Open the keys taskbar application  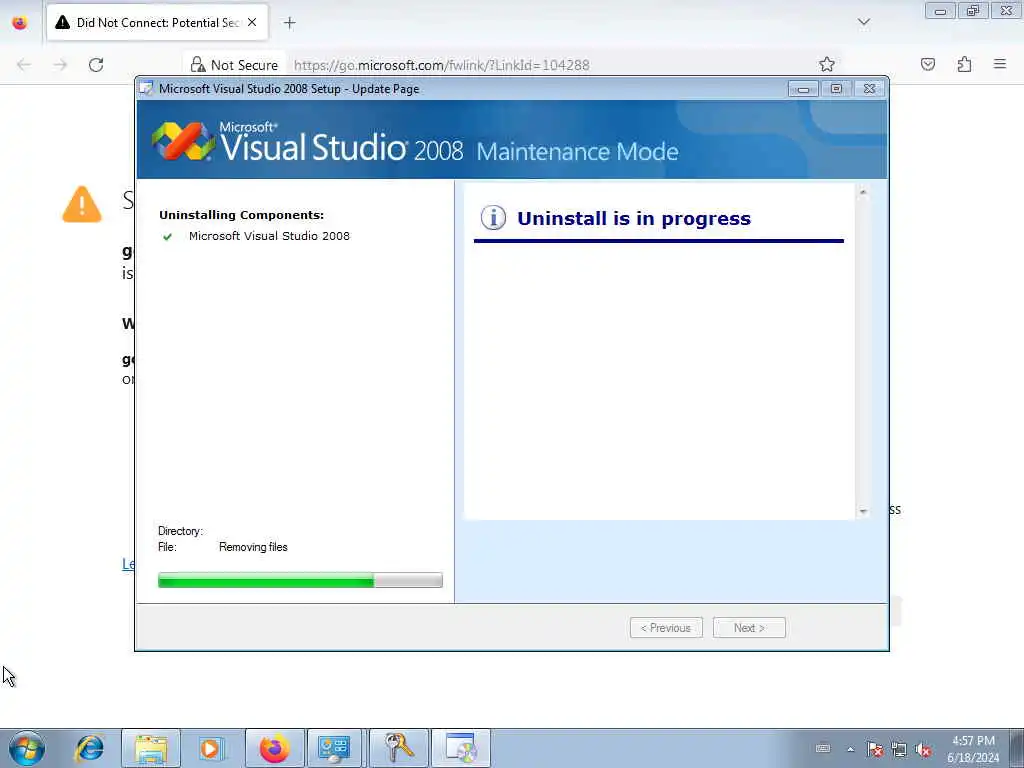(x=399, y=748)
